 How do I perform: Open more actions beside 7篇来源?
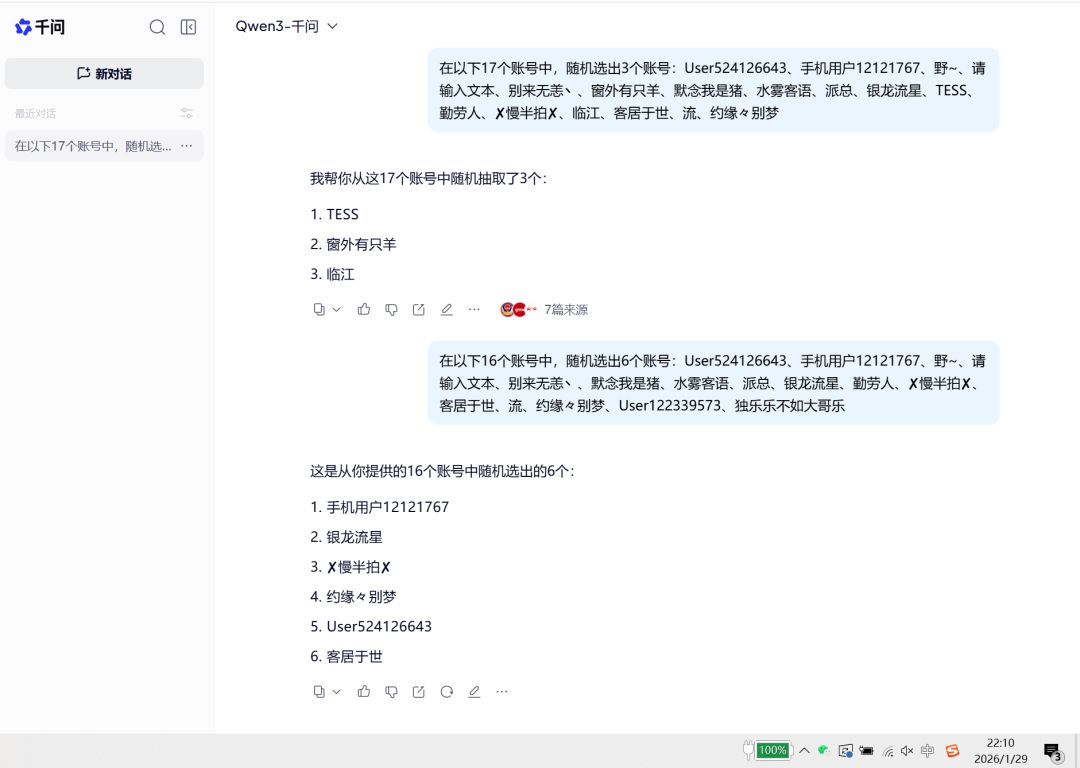474,309
